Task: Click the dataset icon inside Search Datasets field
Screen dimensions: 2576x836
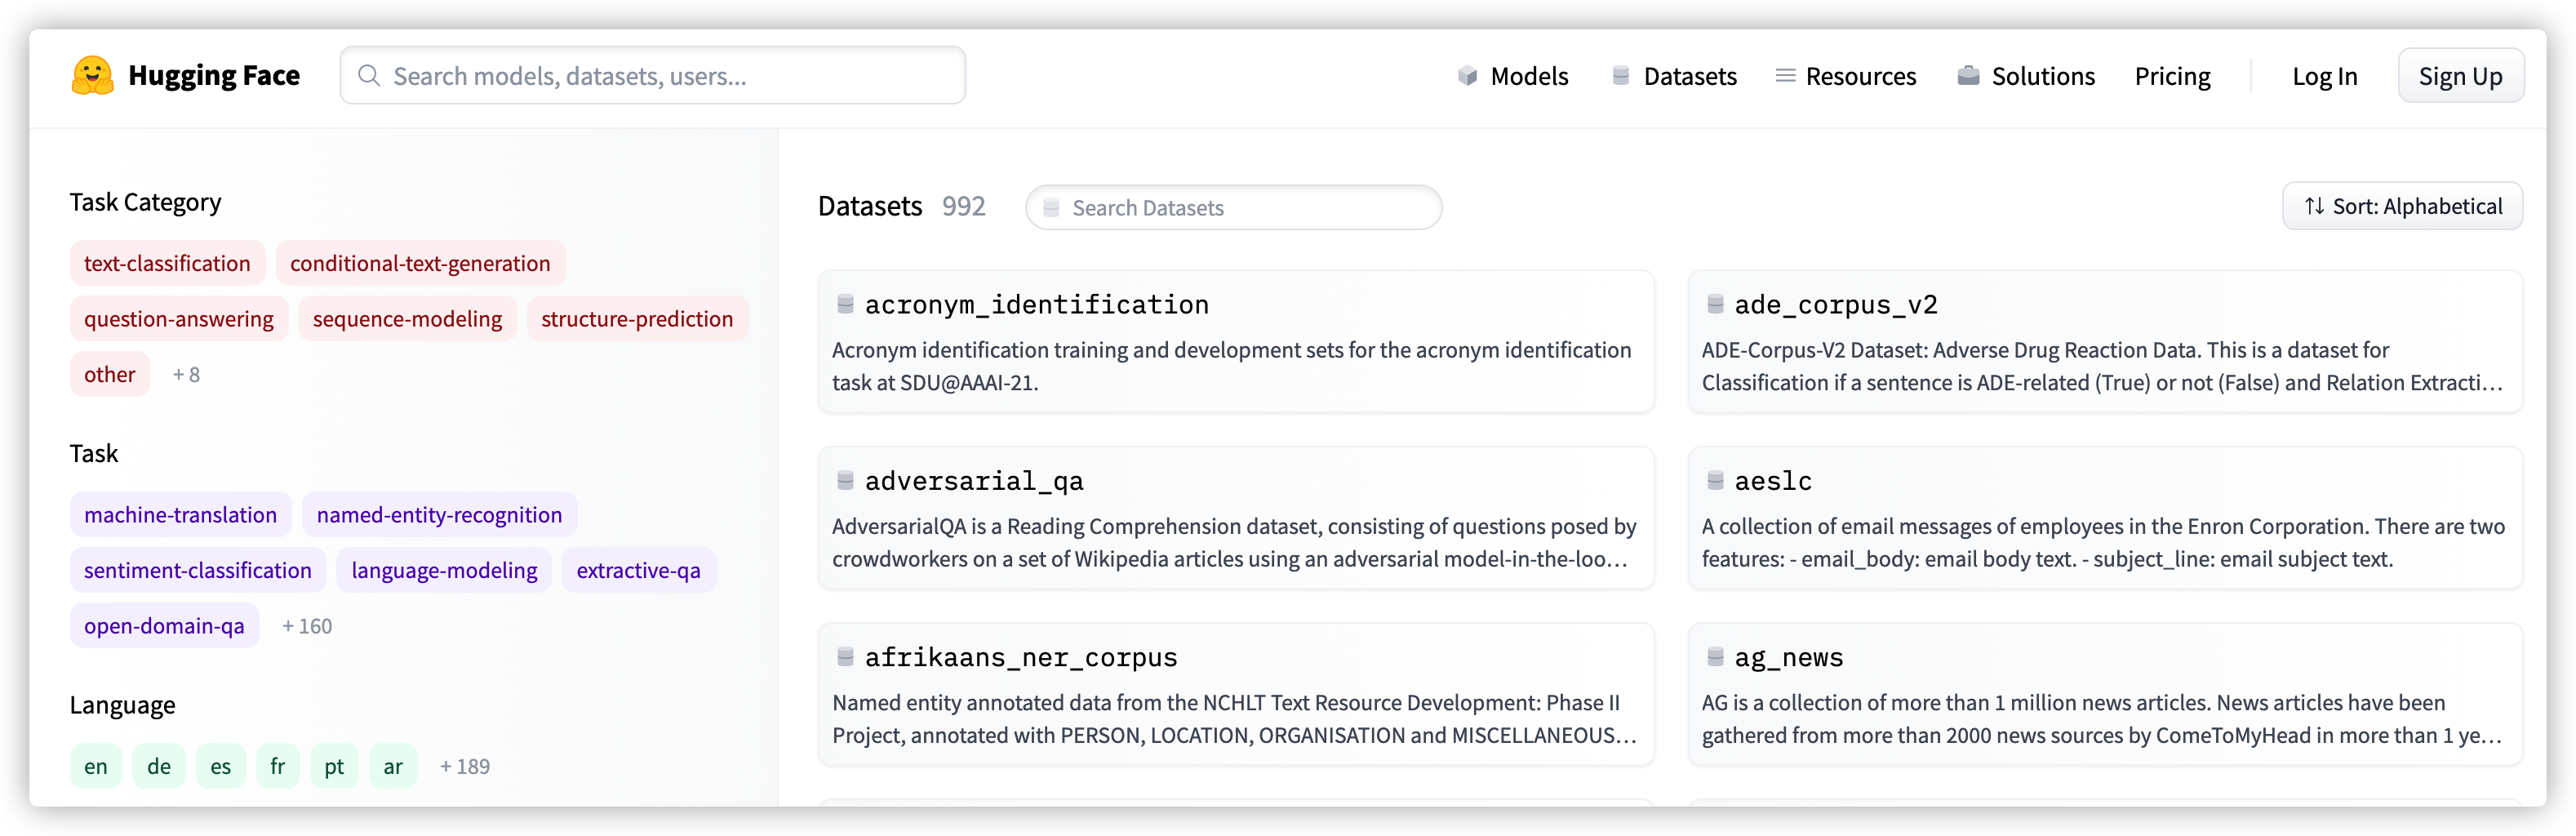Action: click(x=1051, y=208)
